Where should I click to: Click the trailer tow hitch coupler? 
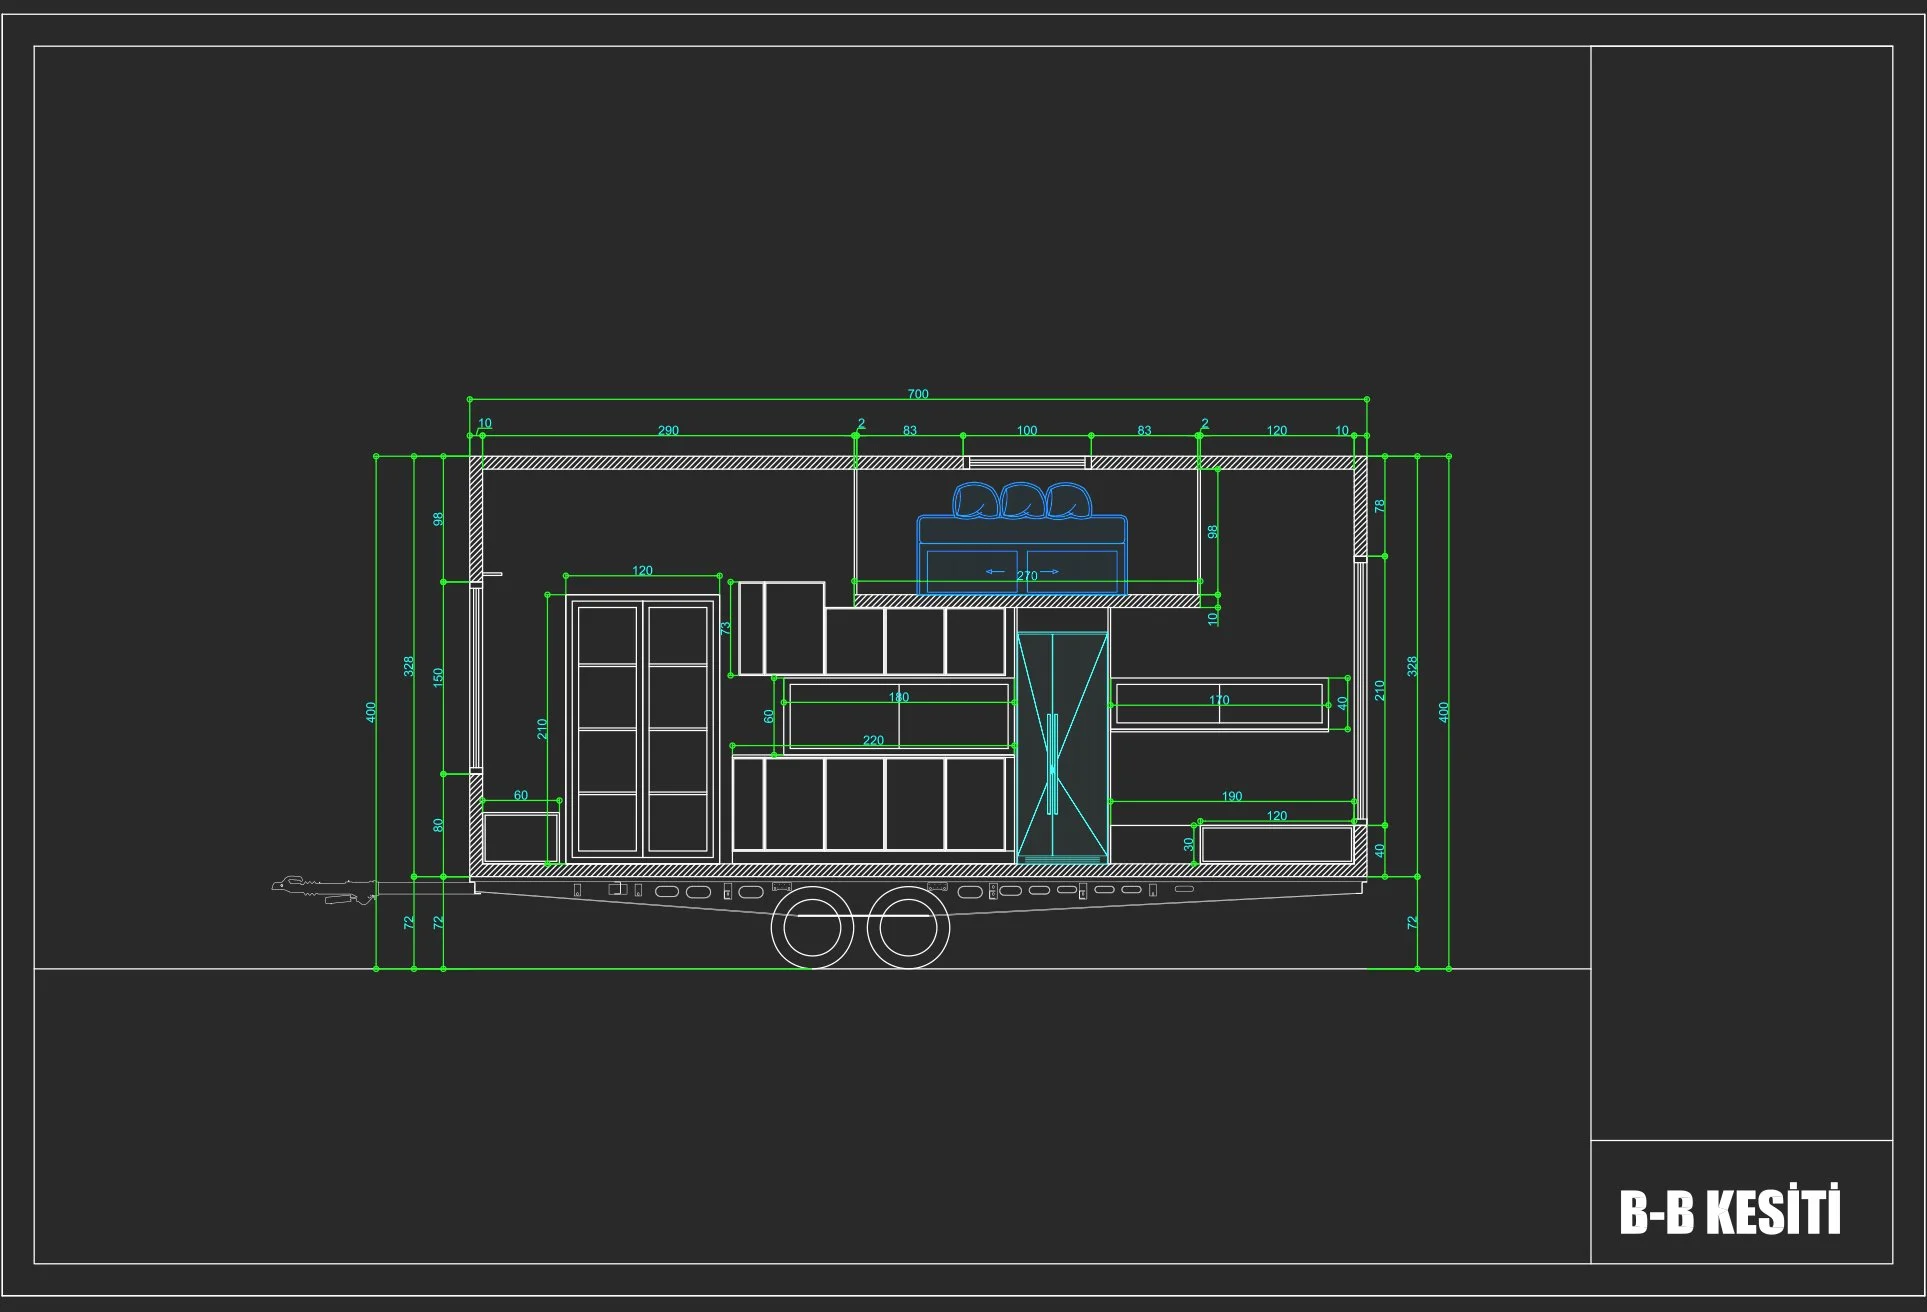pyautogui.click(x=322, y=889)
